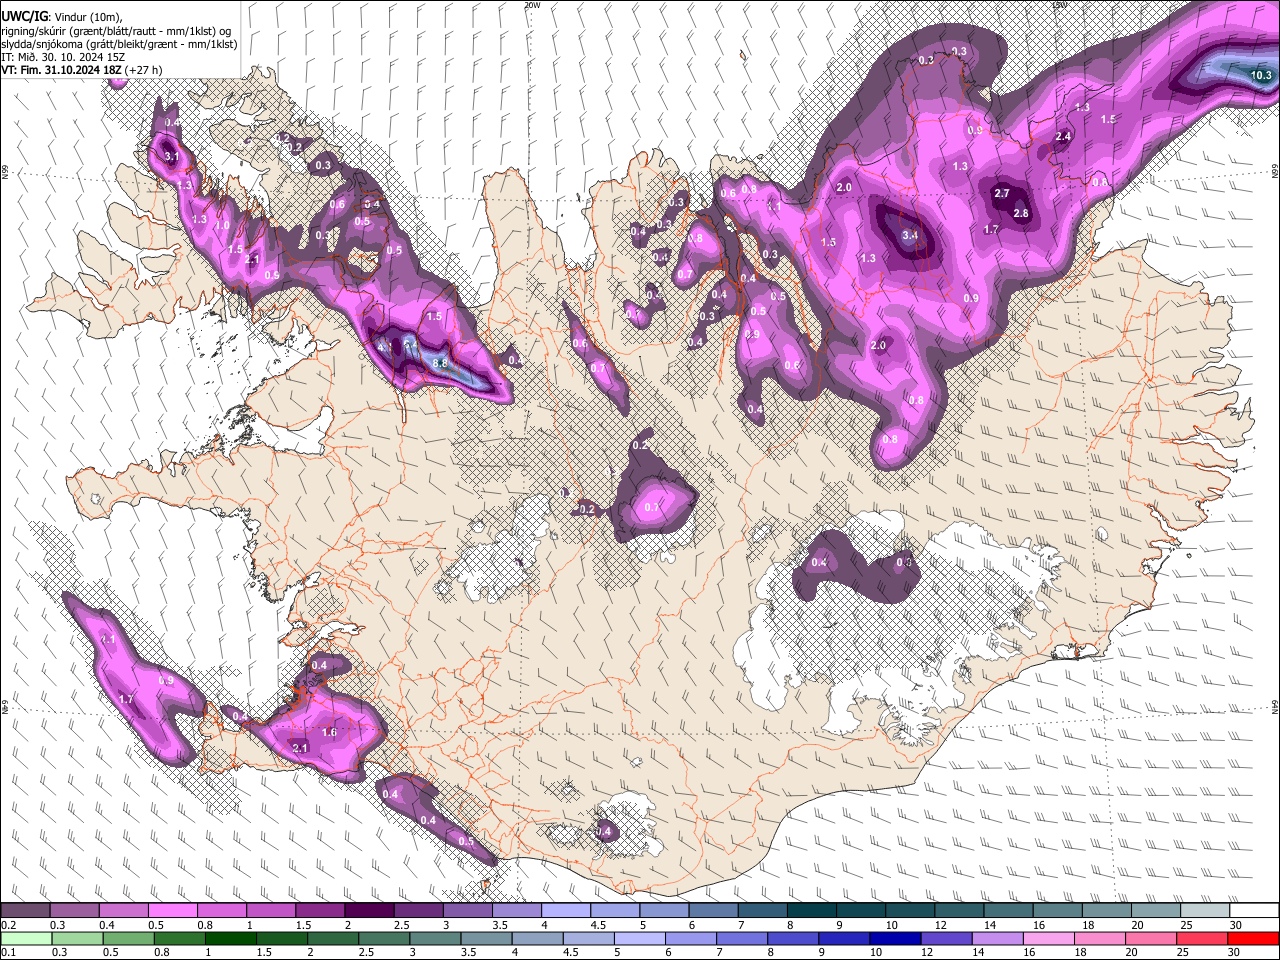
Task: Click the 15W longitude label
Action: pyautogui.click(x=1060, y=5)
